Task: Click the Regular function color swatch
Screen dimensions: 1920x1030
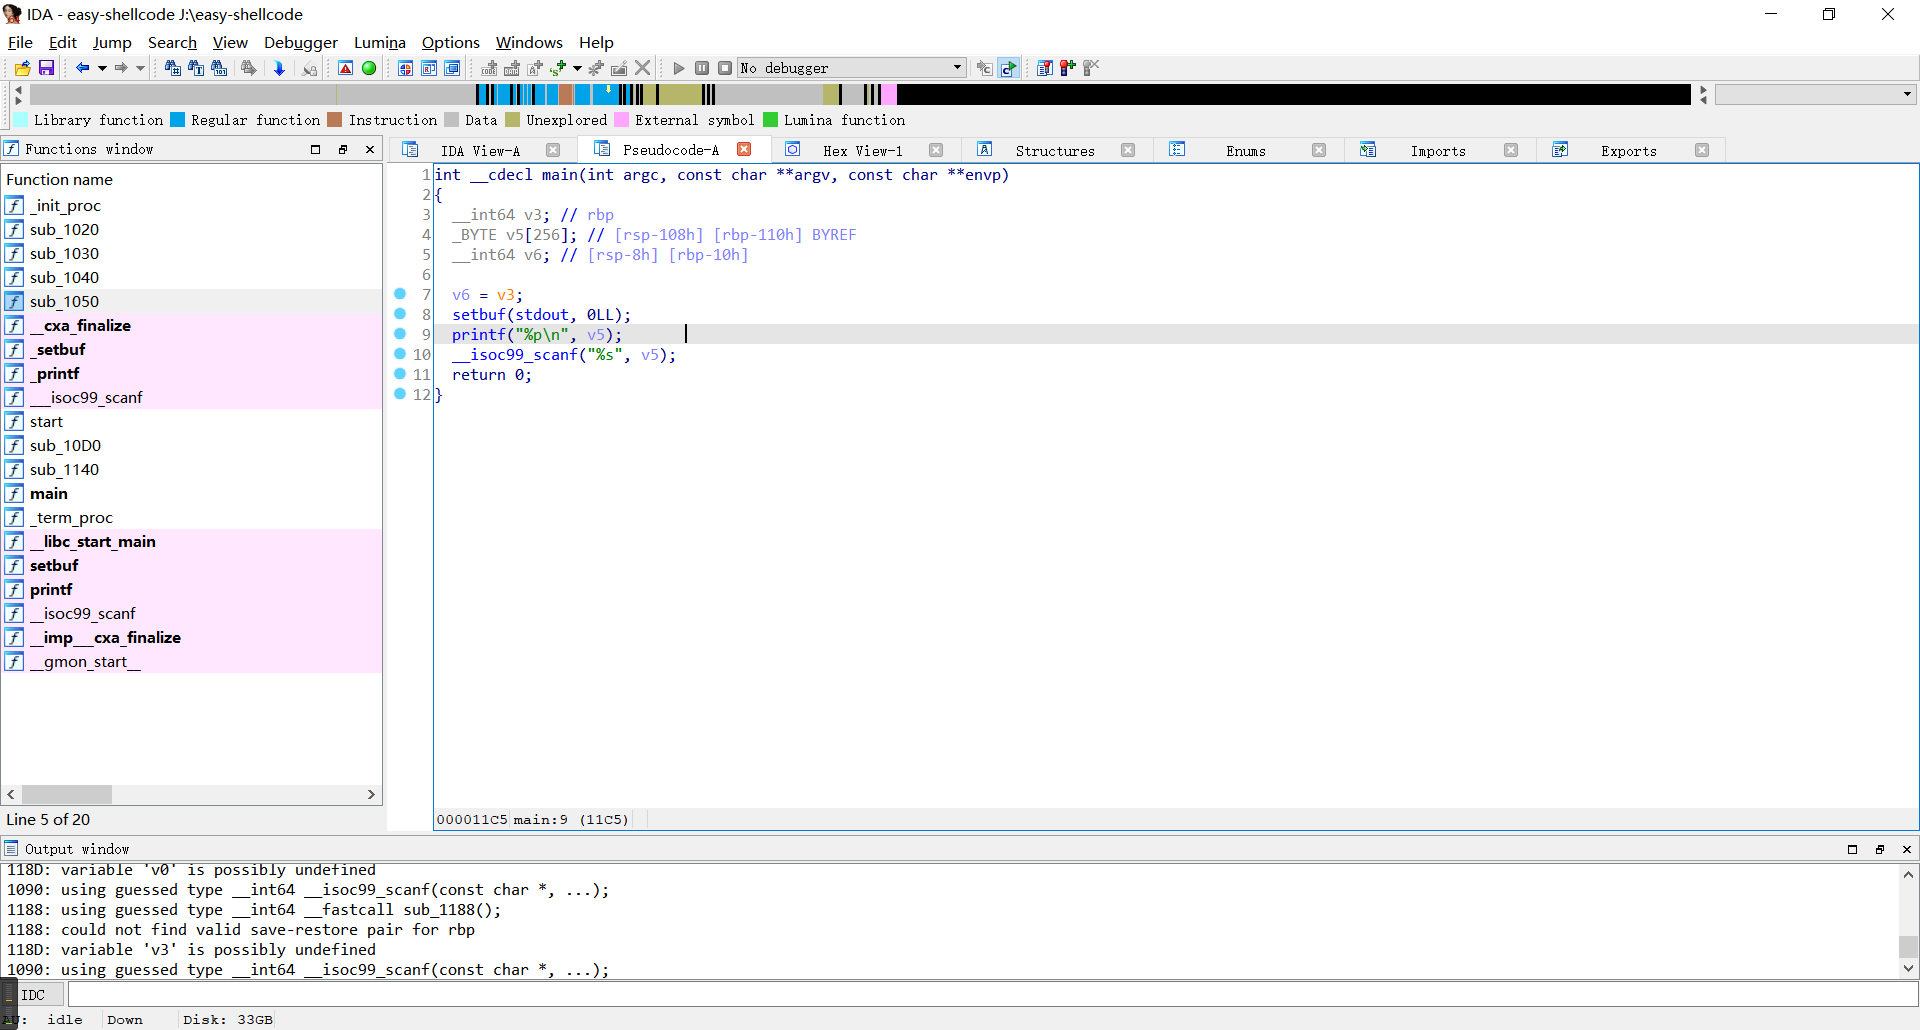Action: pos(178,120)
